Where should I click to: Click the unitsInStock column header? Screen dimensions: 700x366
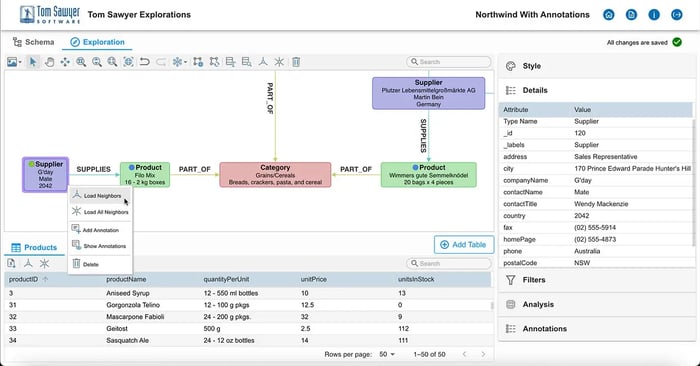point(416,279)
